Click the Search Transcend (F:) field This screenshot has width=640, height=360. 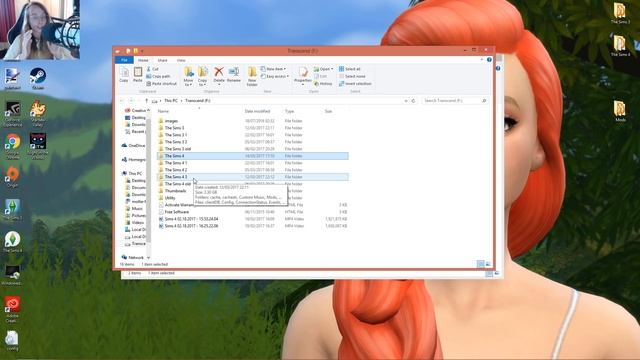coord(455,100)
